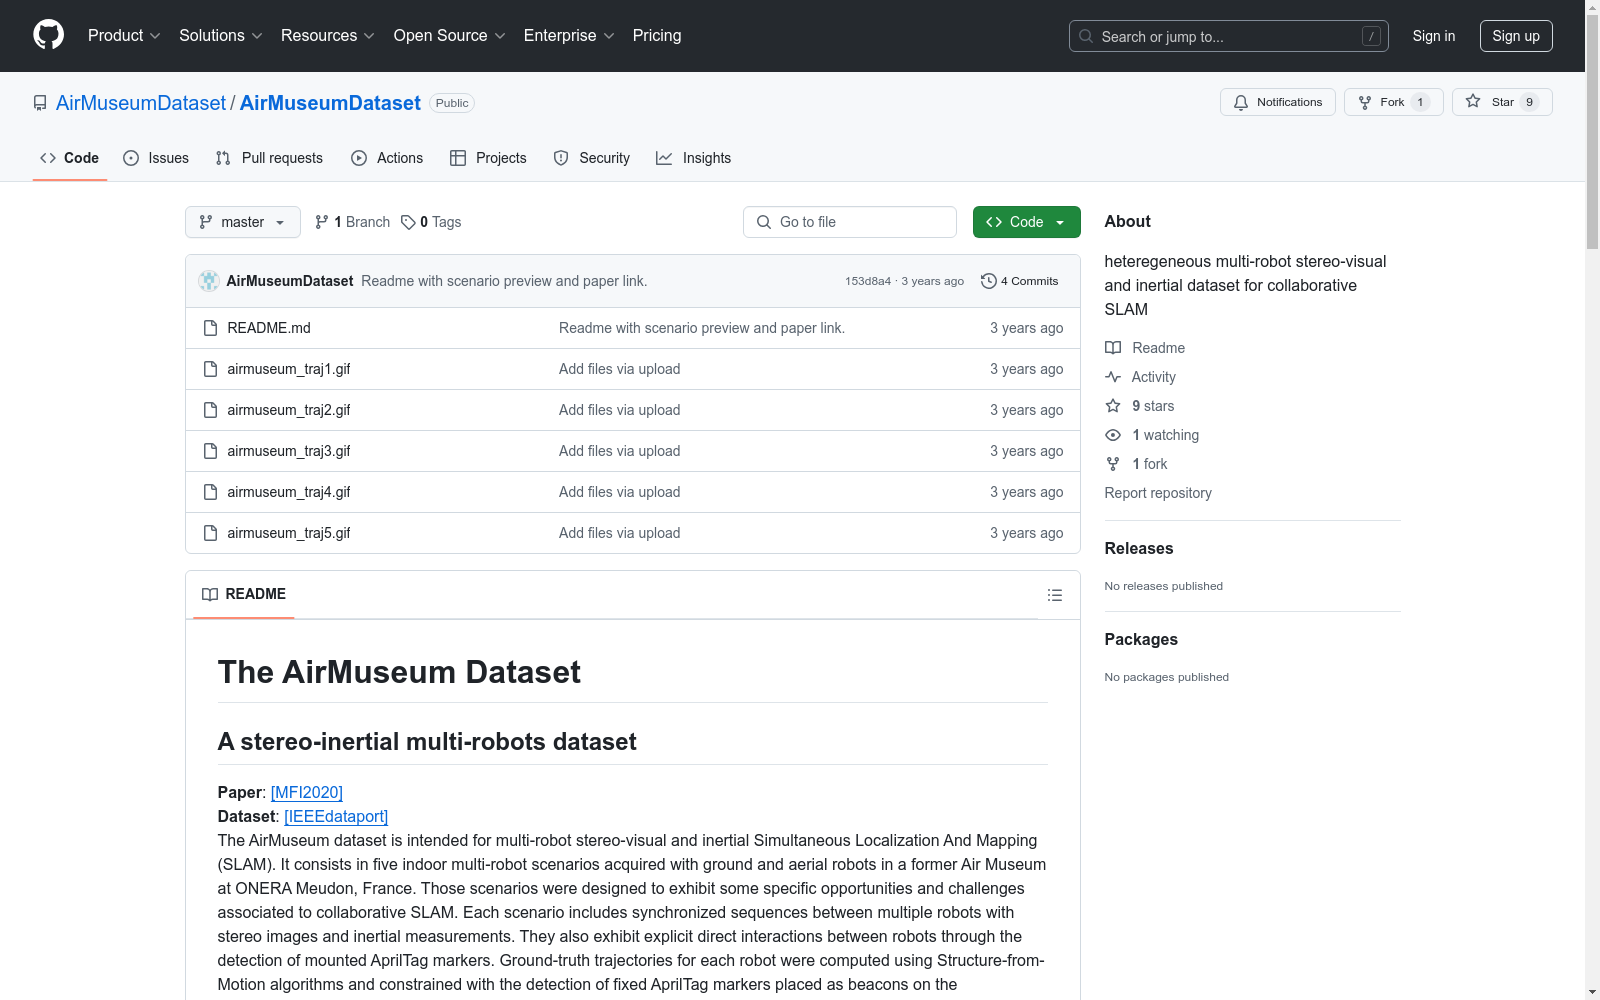The height and width of the screenshot is (1000, 1600).
Task: Open commit hash 153d8a4
Action: [x=868, y=281]
